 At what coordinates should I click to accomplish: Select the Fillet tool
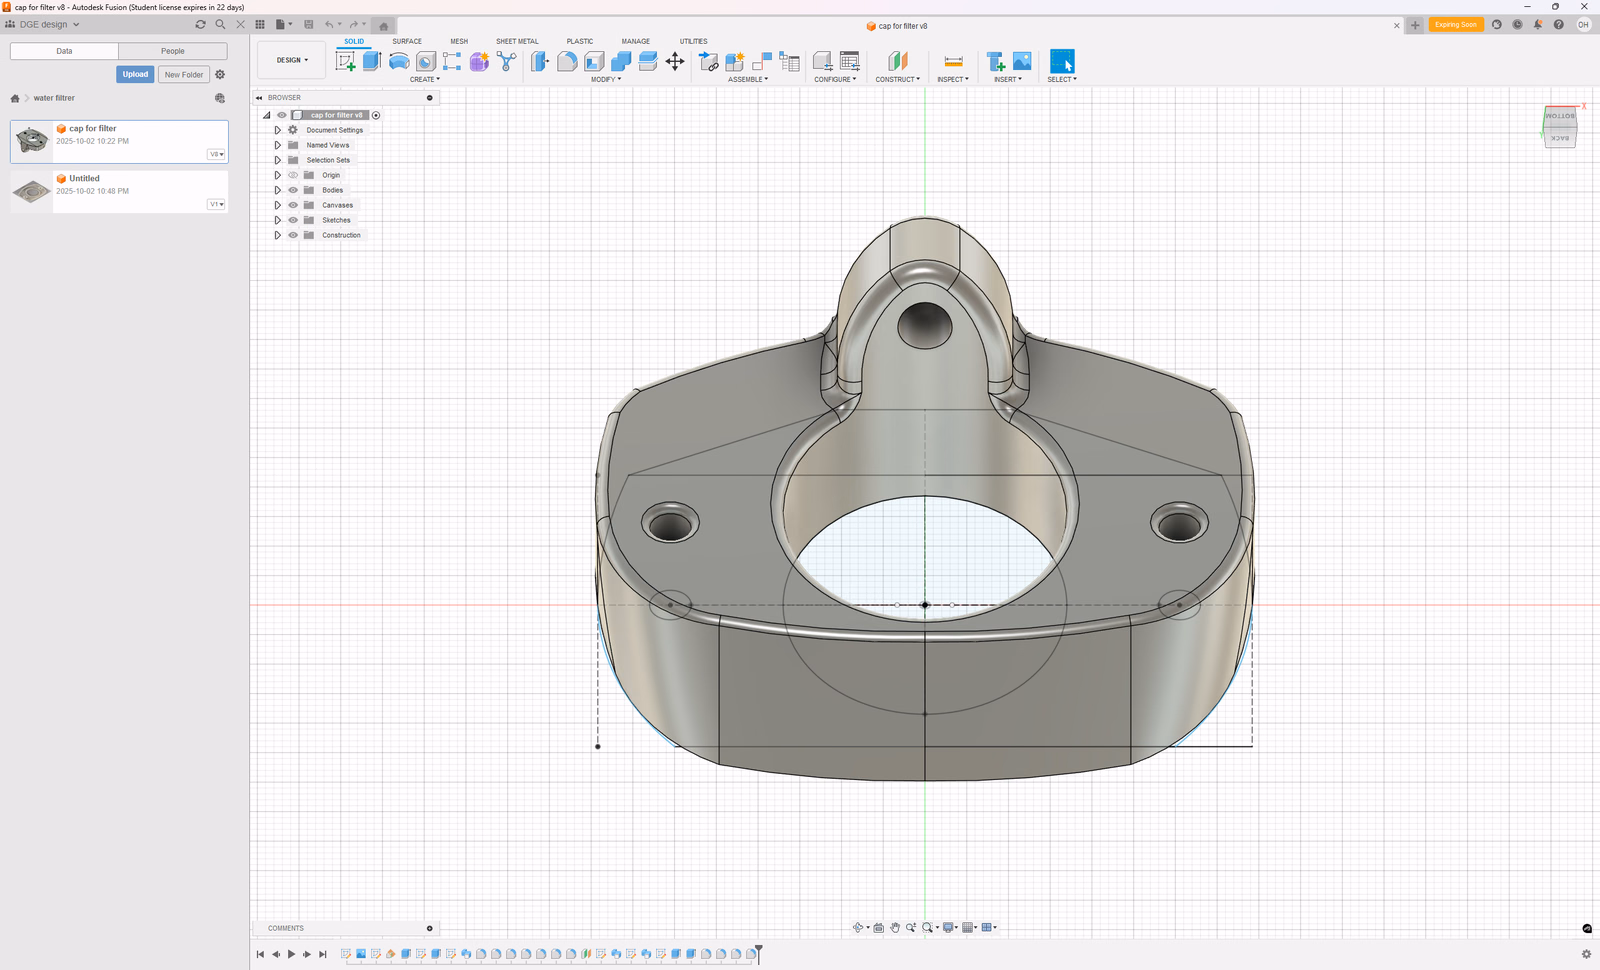[567, 62]
